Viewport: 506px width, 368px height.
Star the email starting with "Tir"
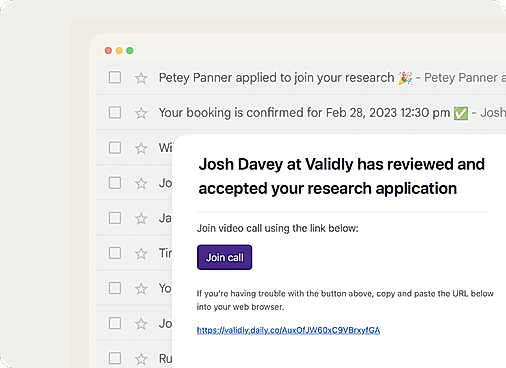point(141,253)
